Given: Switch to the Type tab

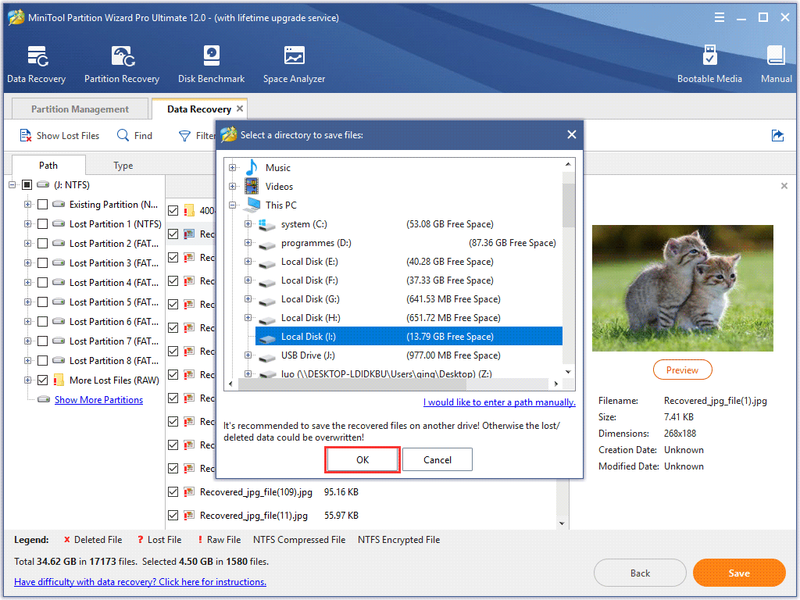Looking at the screenshot, I should [x=123, y=165].
